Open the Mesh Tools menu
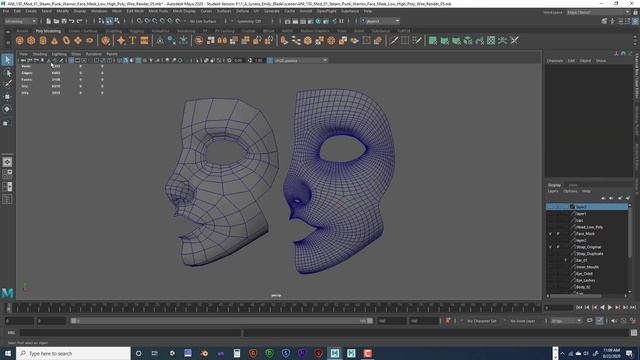 [x=158, y=11]
